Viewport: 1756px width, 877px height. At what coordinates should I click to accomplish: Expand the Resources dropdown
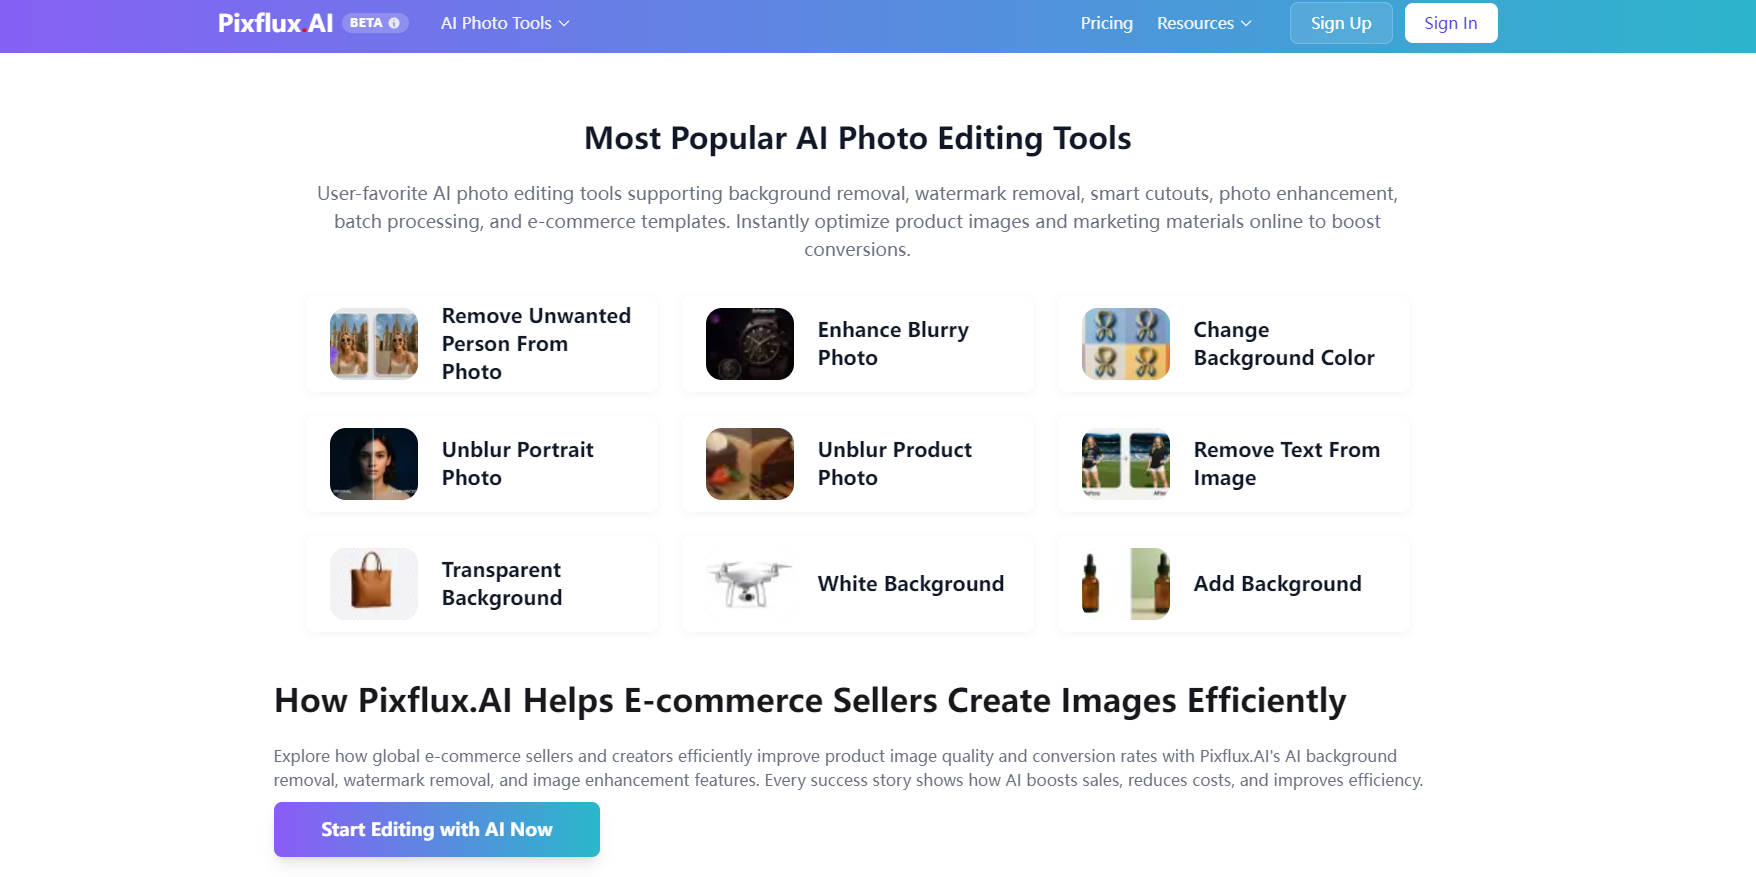coord(1204,23)
